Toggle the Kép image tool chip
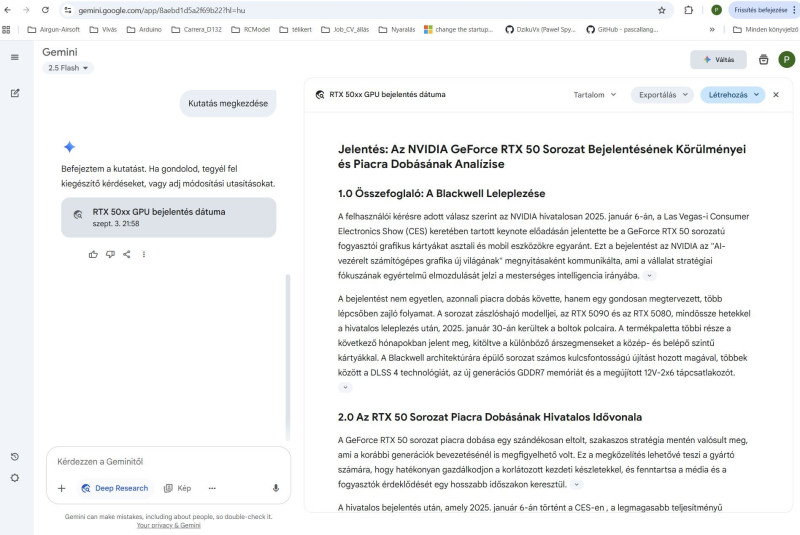 178,488
